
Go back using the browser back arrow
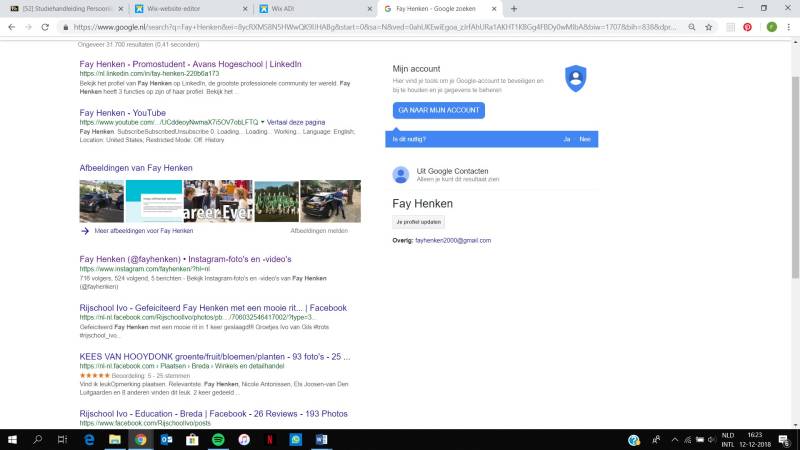(x=12, y=27)
